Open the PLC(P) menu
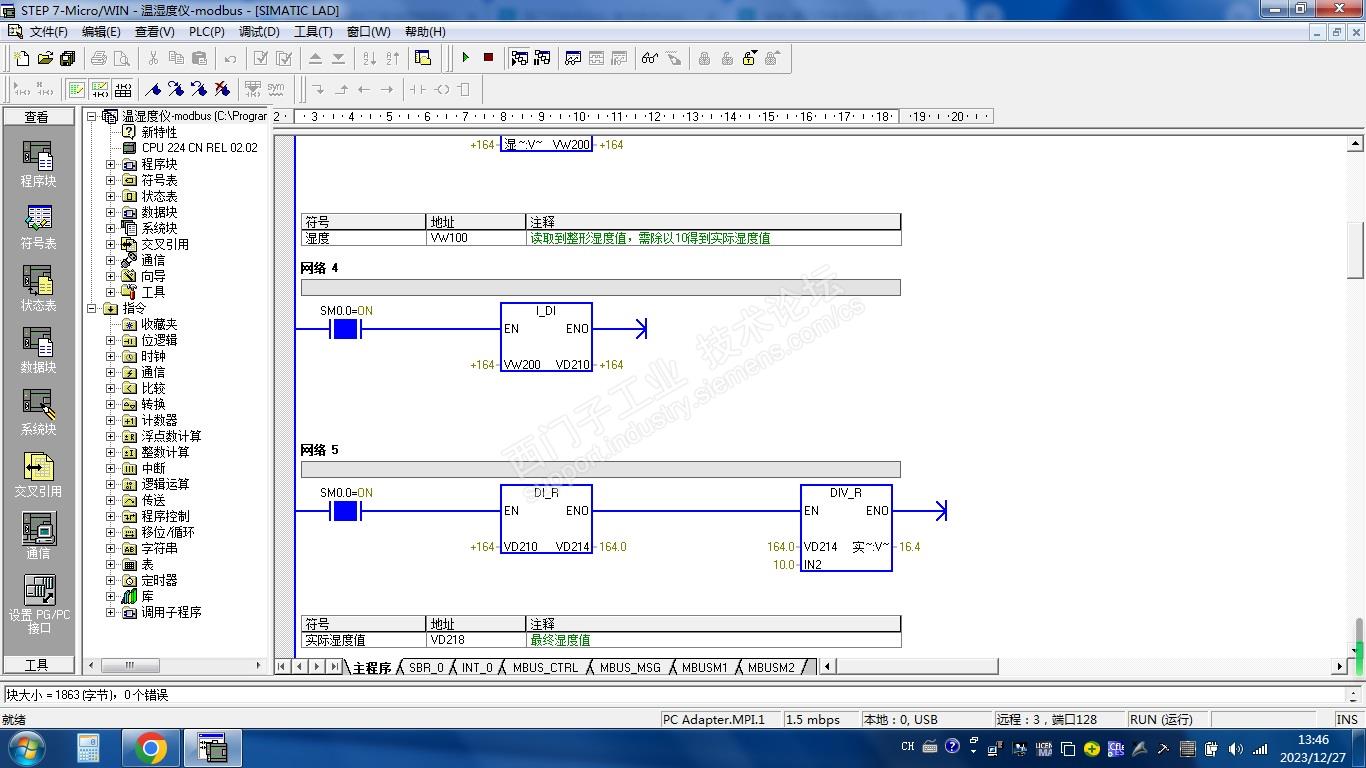The height and width of the screenshot is (768, 1366). [207, 31]
